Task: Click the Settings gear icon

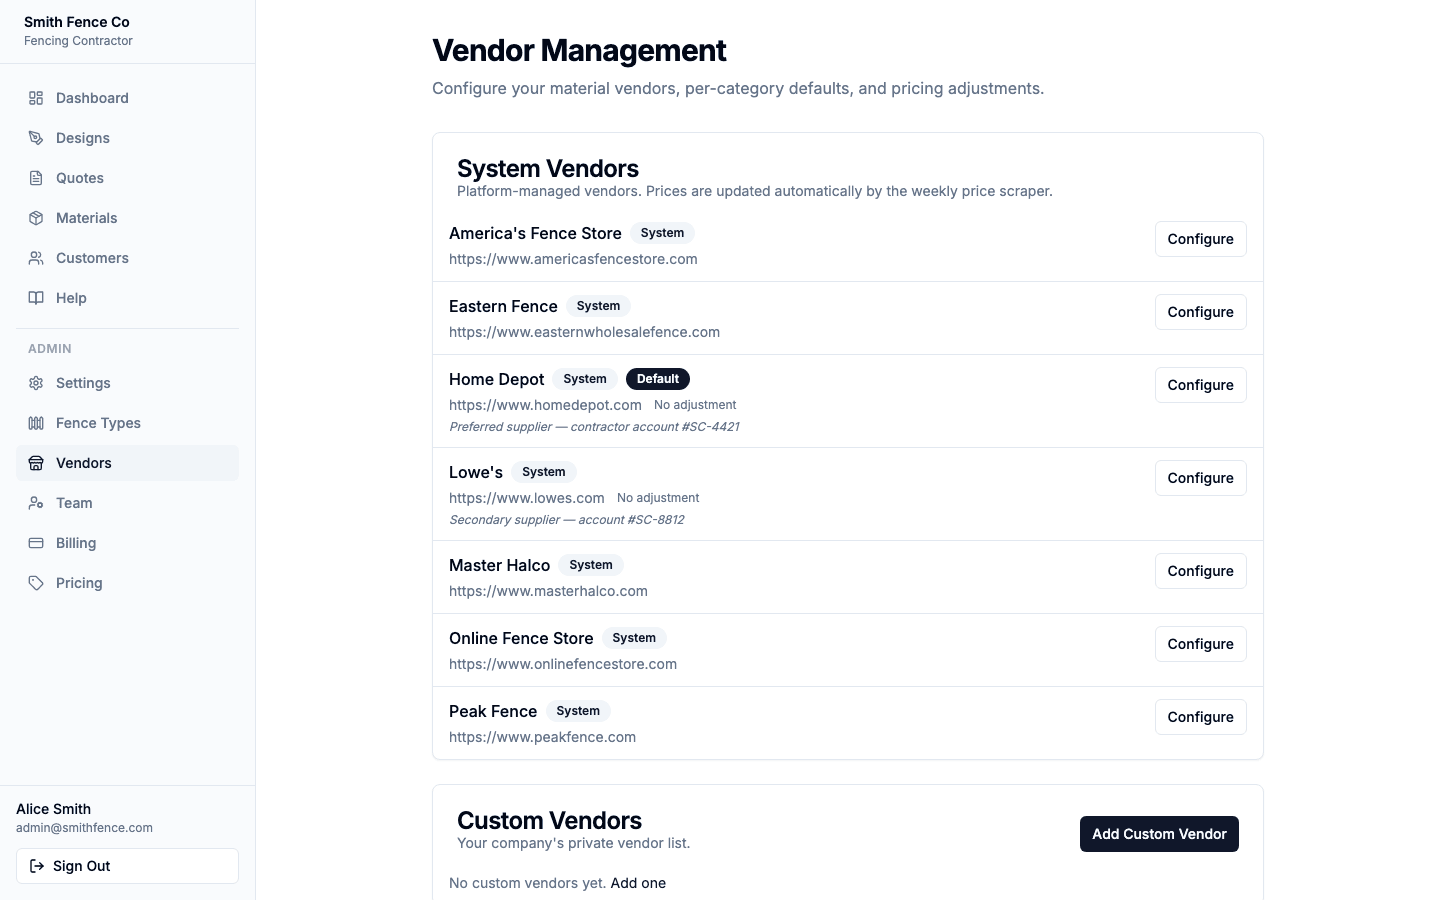Action: (x=36, y=383)
